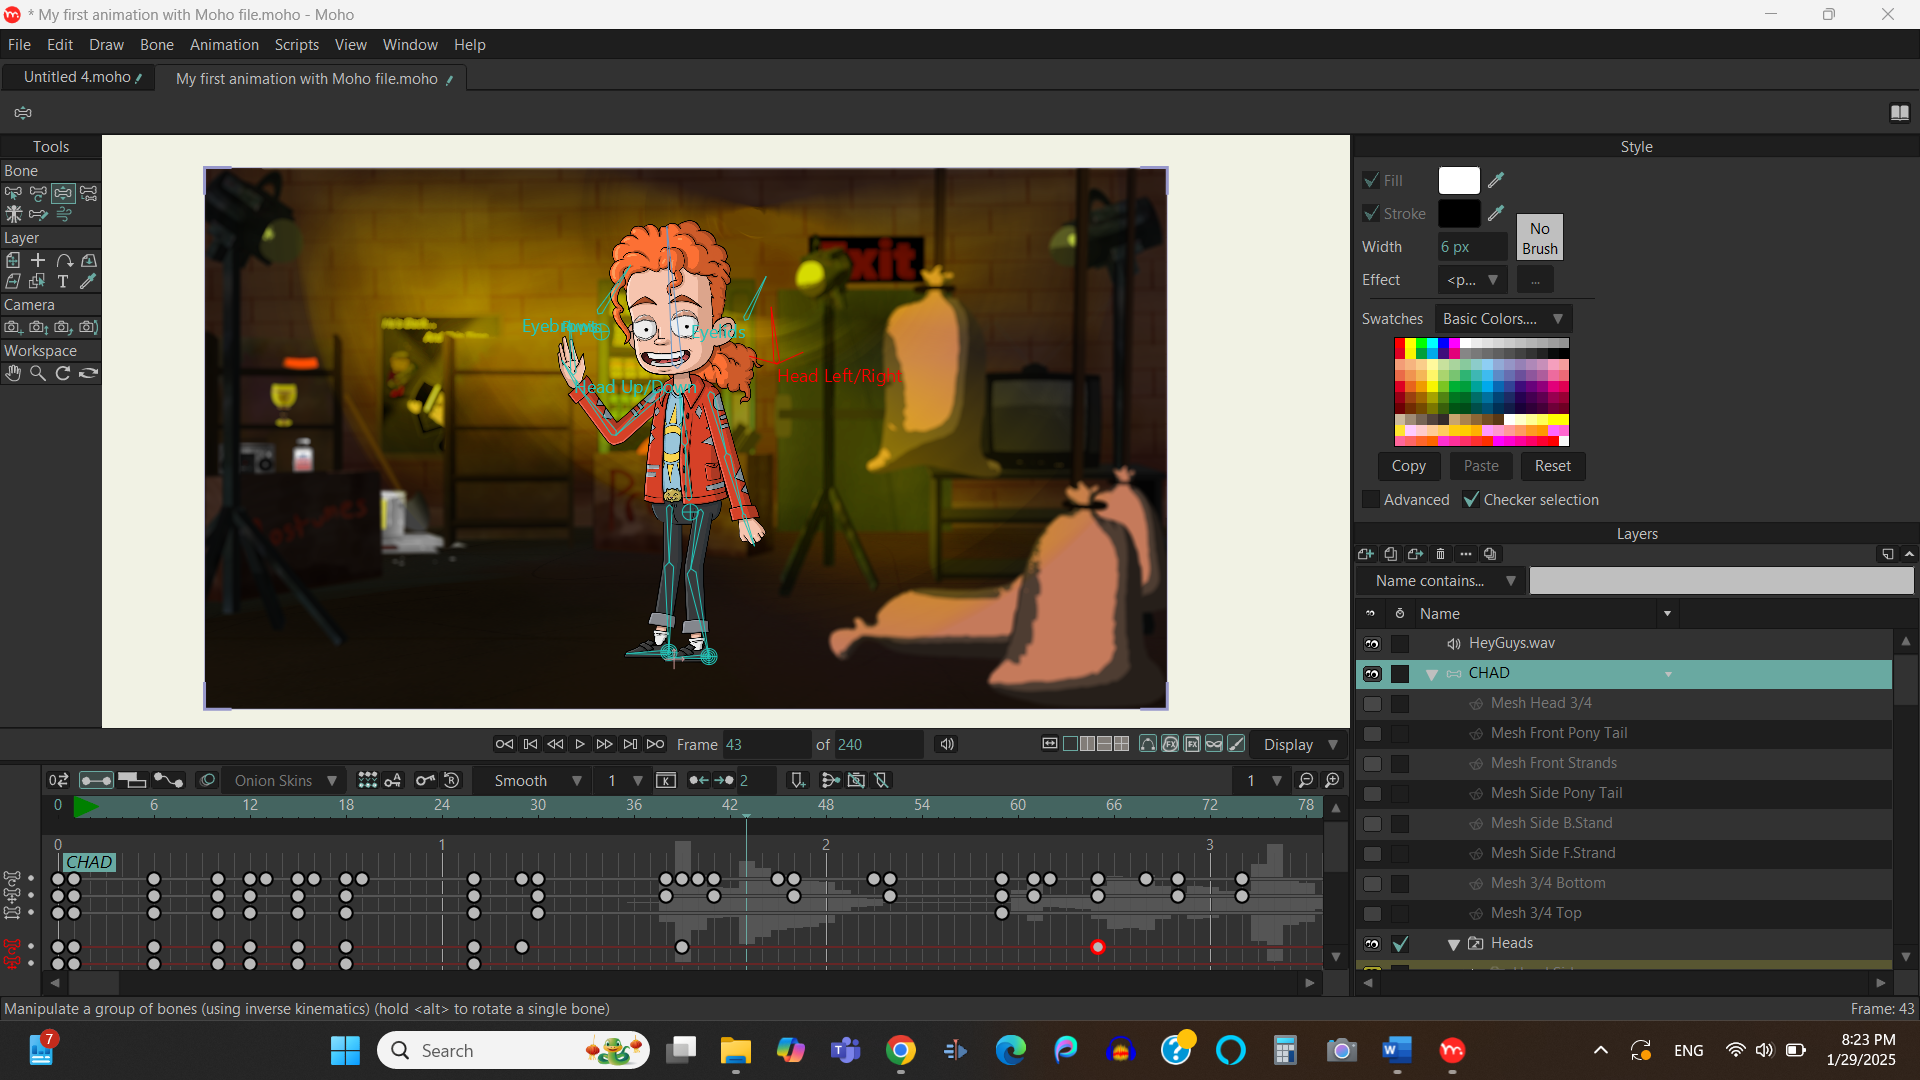Screen dimensions: 1920x1080
Task: Collapse the Heads group layer
Action: click(x=1453, y=944)
